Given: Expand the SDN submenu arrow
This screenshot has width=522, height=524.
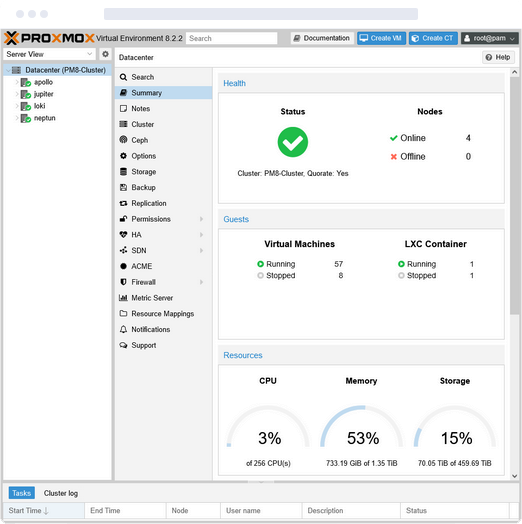Looking at the screenshot, I should tap(202, 250).
